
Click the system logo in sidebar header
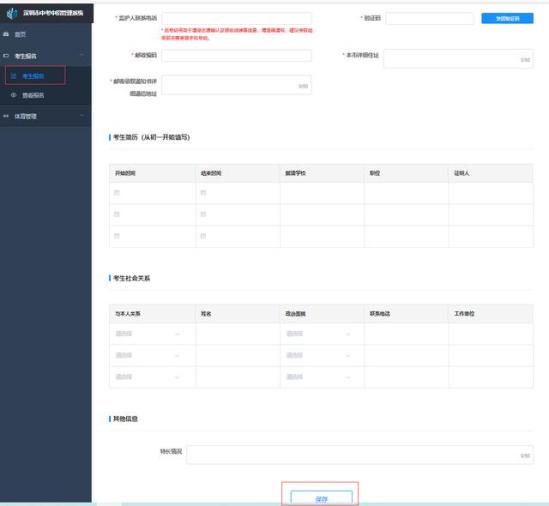point(12,13)
